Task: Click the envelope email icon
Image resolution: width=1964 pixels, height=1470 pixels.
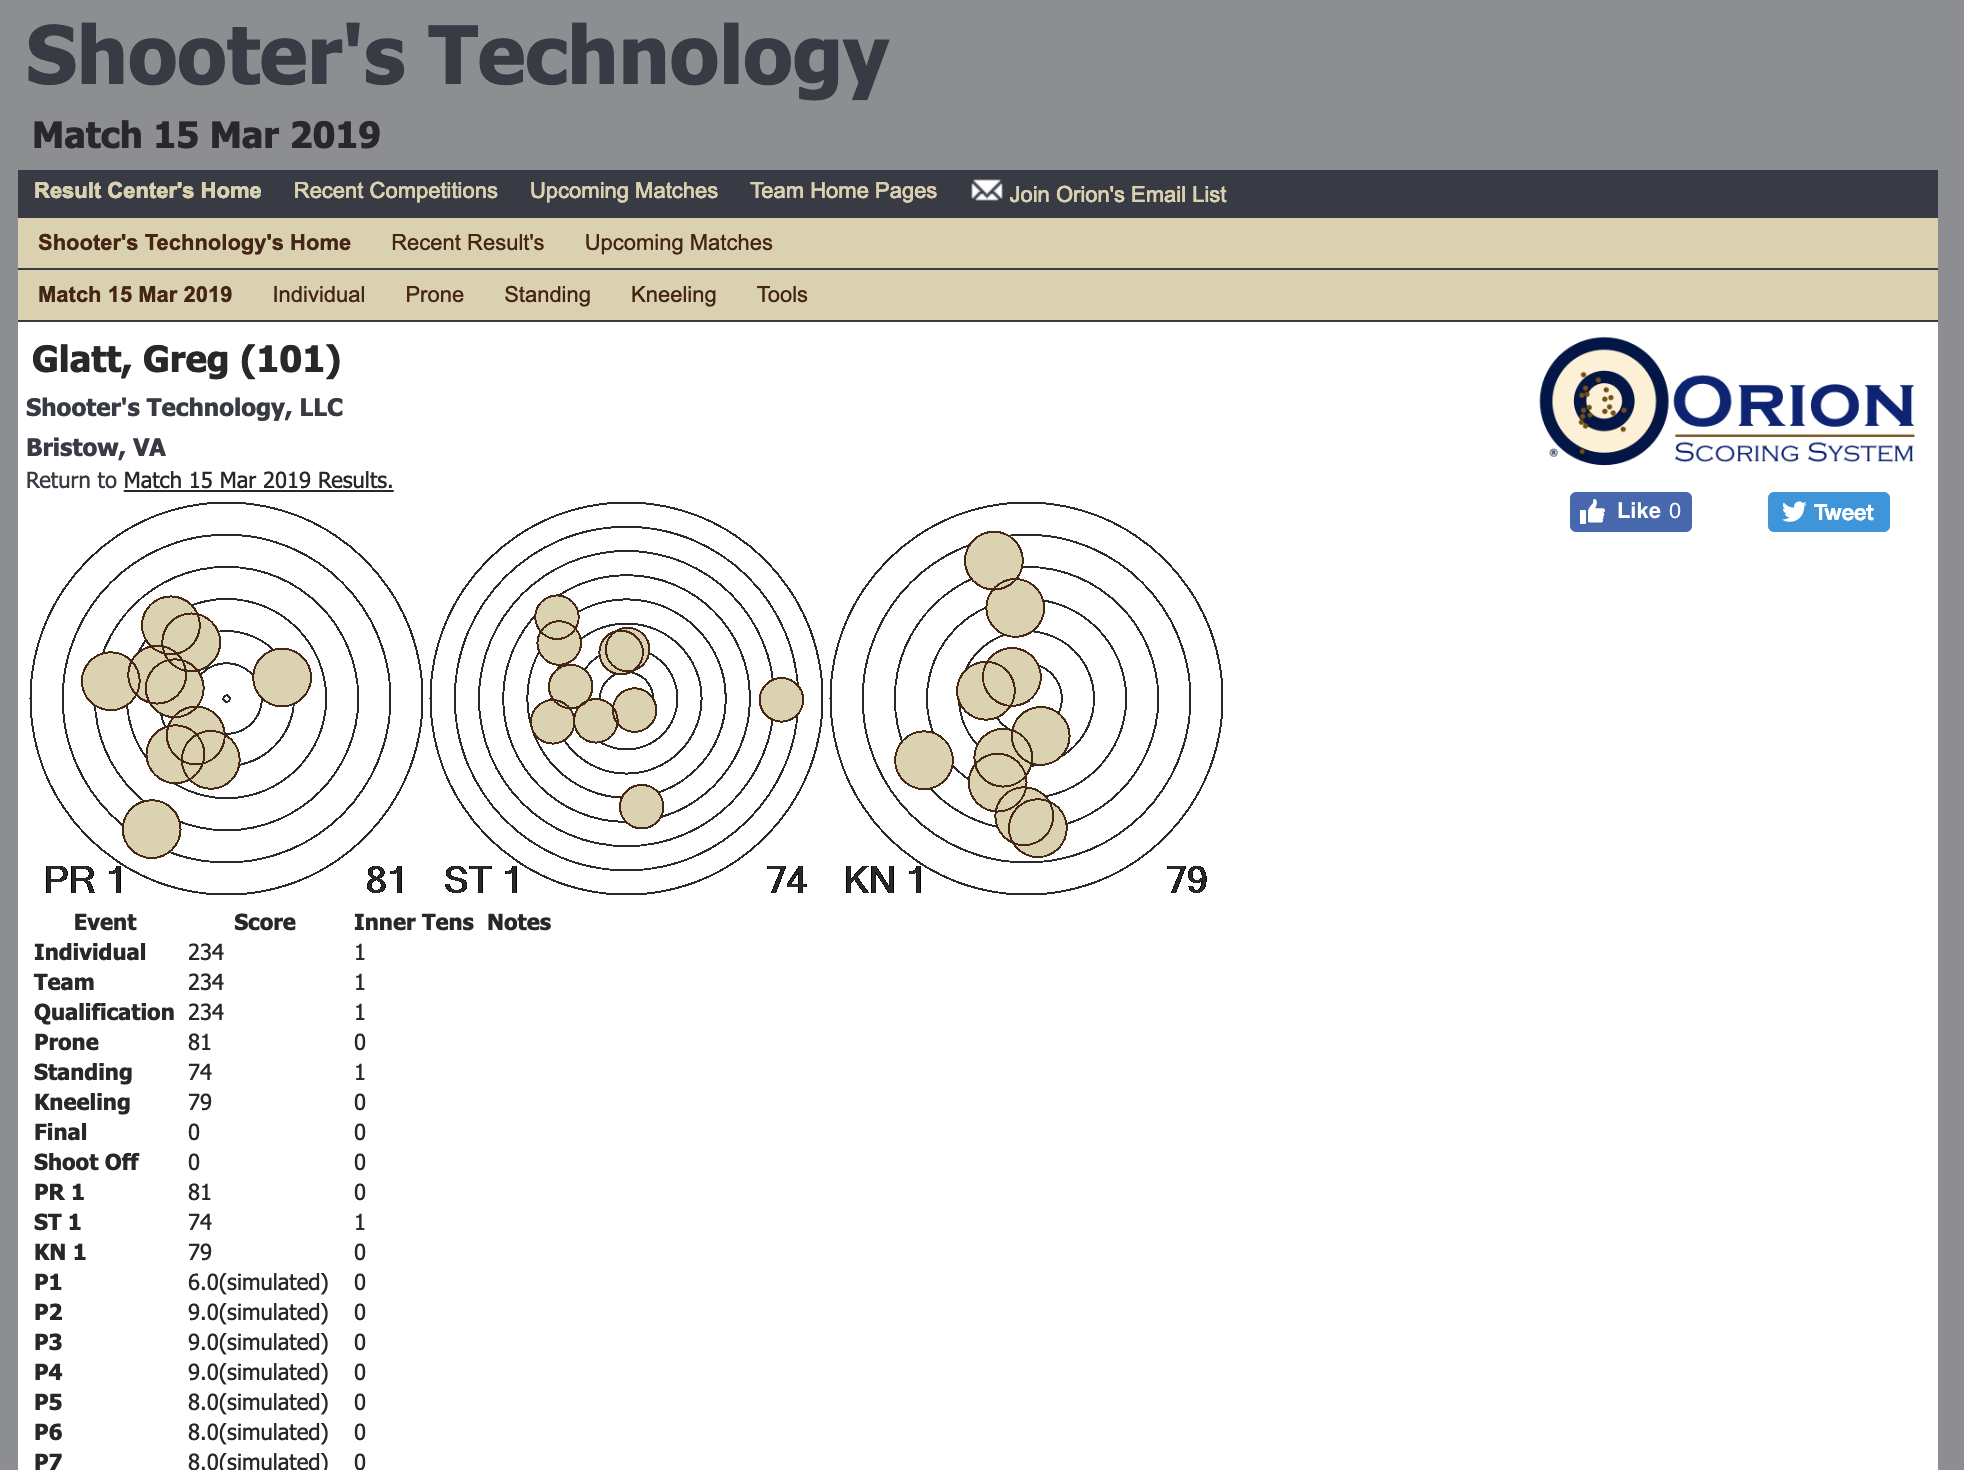Action: click(x=986, y=191)
